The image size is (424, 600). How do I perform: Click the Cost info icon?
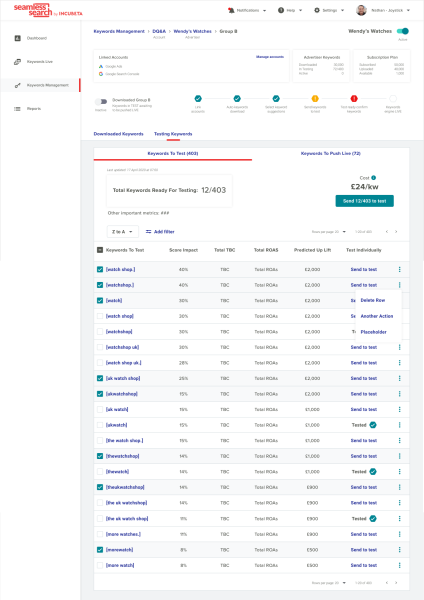[x=373, y=178]
